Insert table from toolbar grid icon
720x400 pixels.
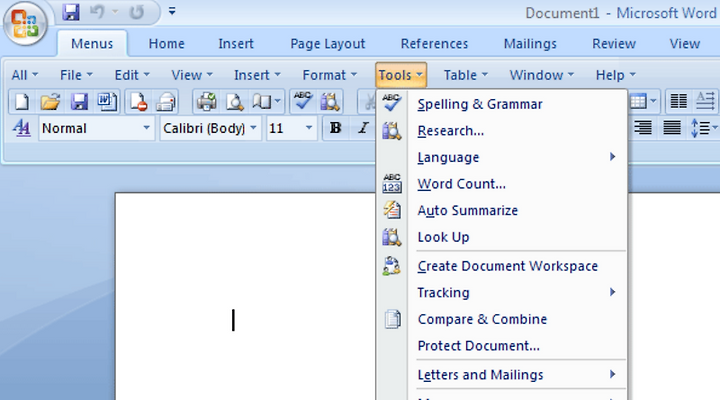638,101
